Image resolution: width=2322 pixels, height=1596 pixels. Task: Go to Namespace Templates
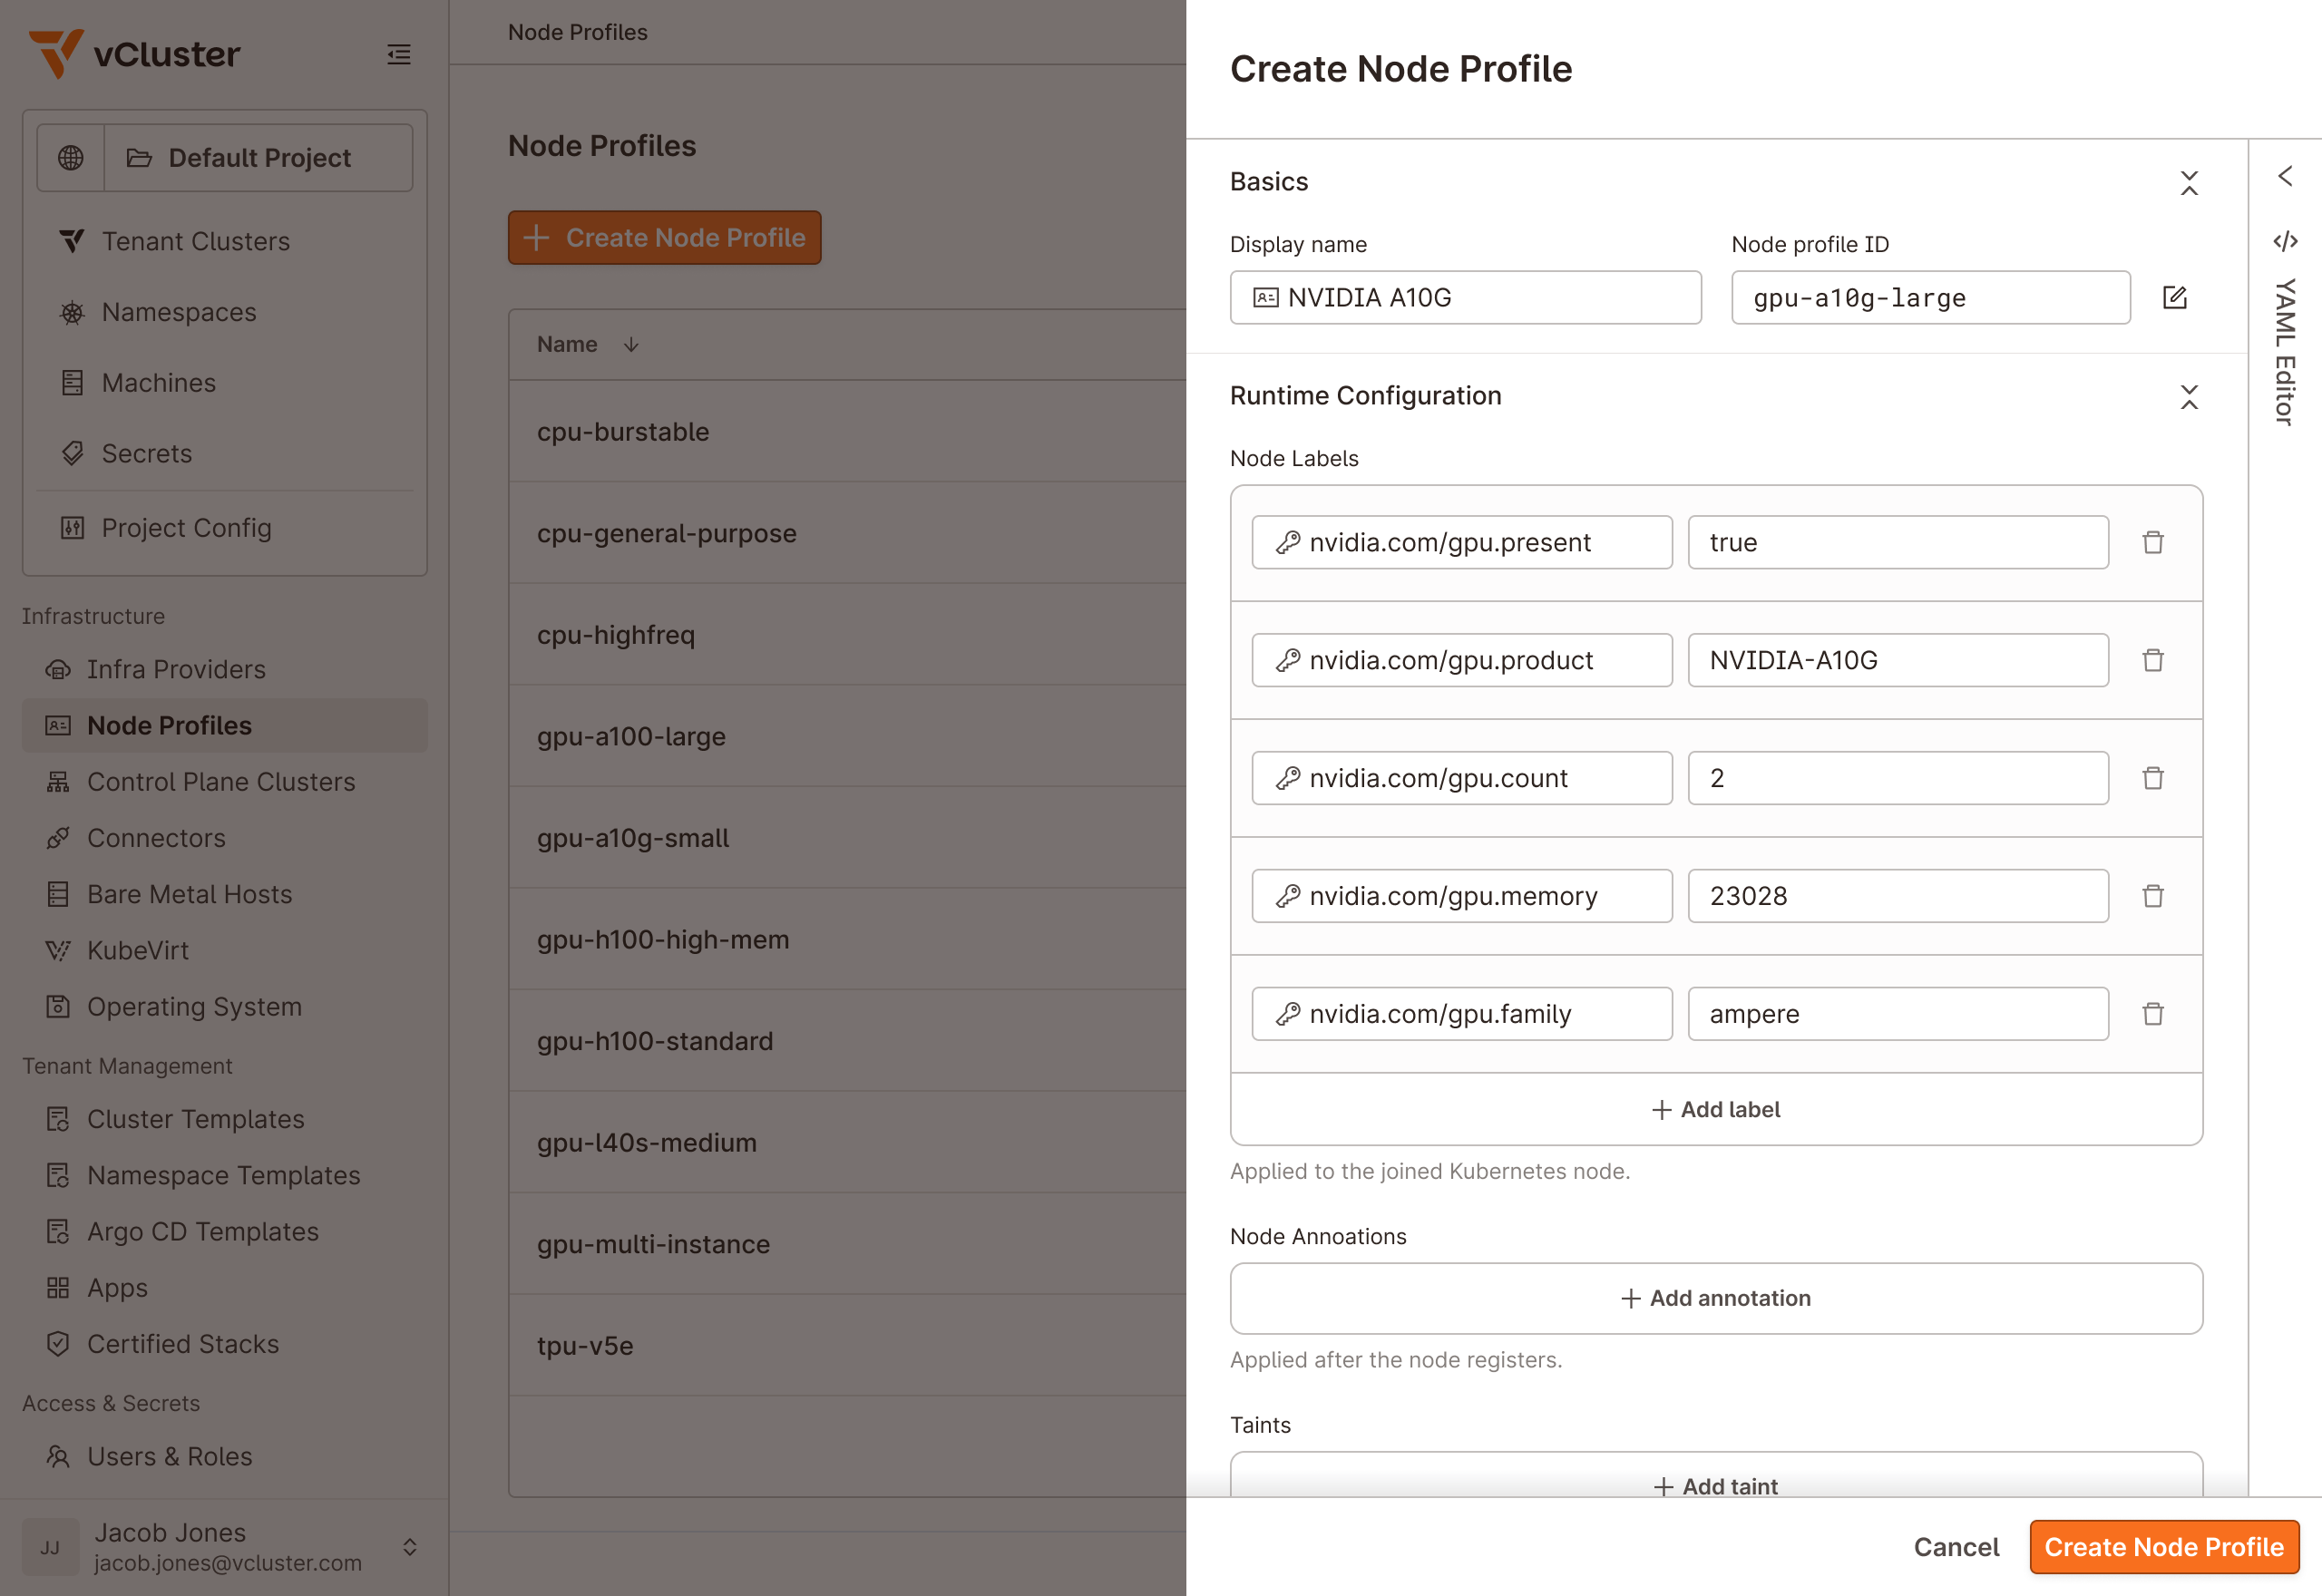225,1175
